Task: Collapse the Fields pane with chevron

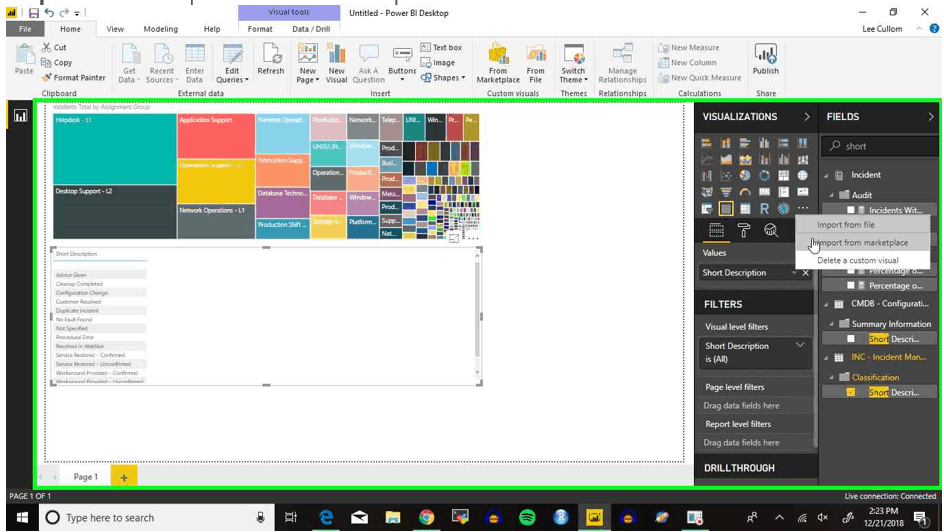Action: (x=931, y=117)
